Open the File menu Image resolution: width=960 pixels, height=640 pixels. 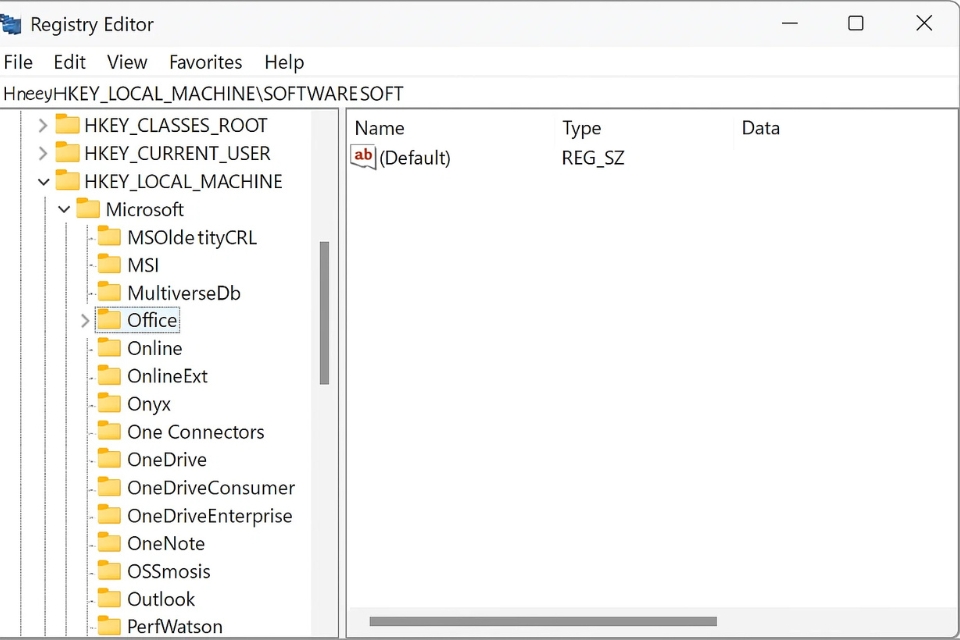(x=18, y=62)
